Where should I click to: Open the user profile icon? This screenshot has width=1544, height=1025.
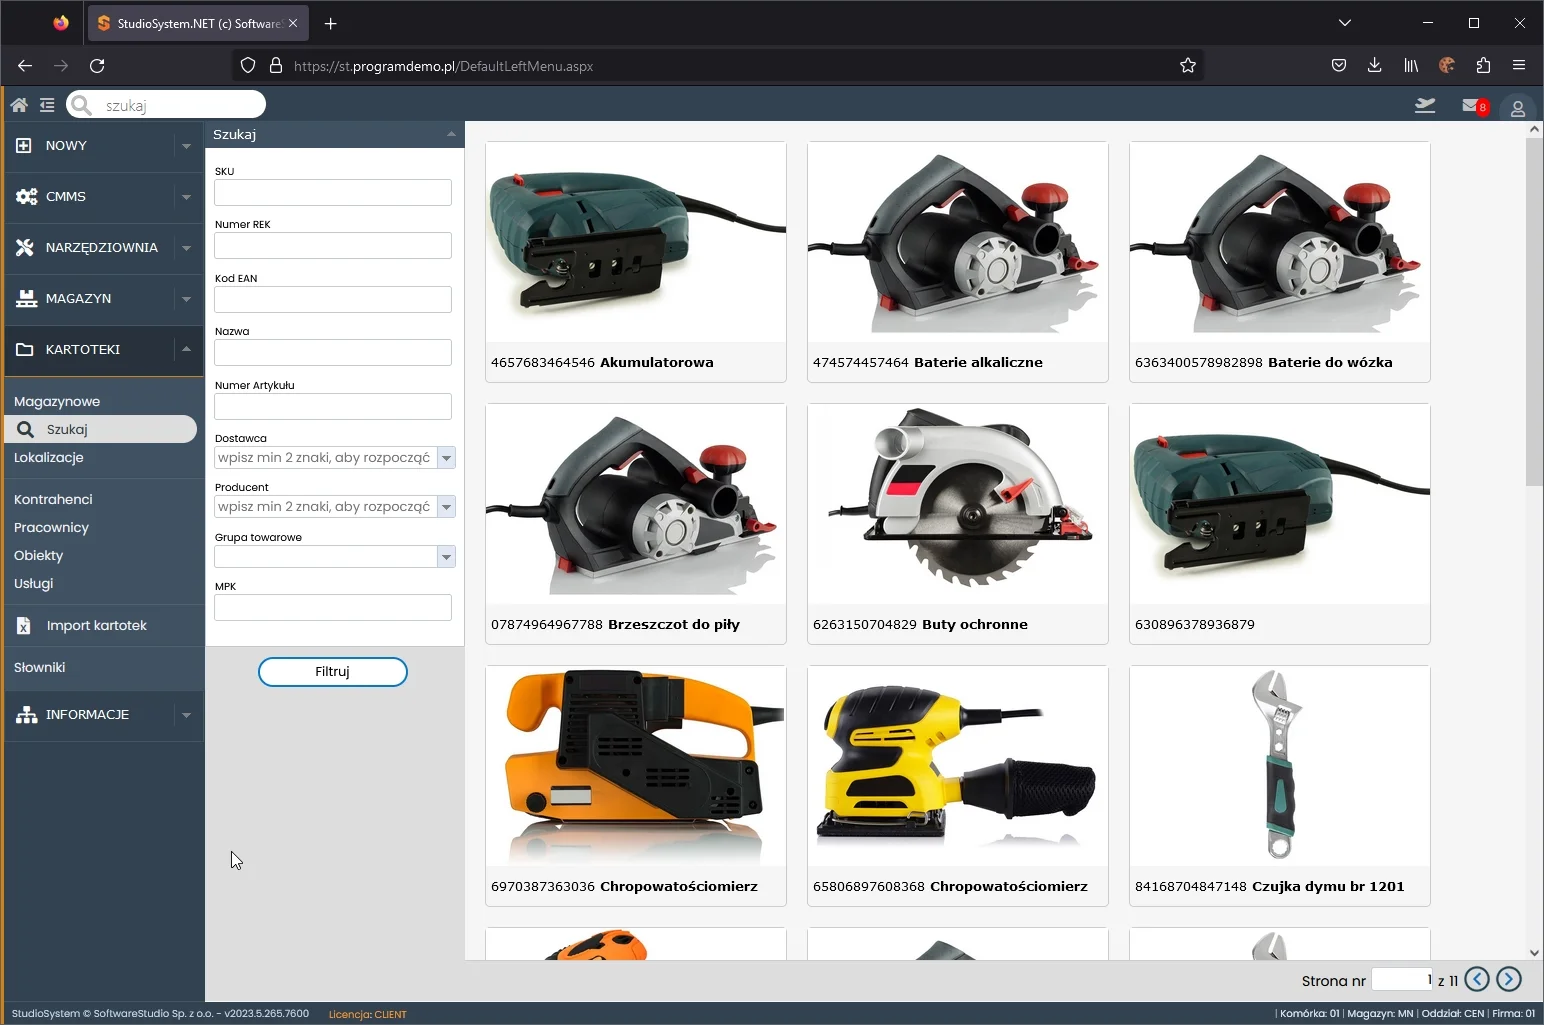(1517, 108)
